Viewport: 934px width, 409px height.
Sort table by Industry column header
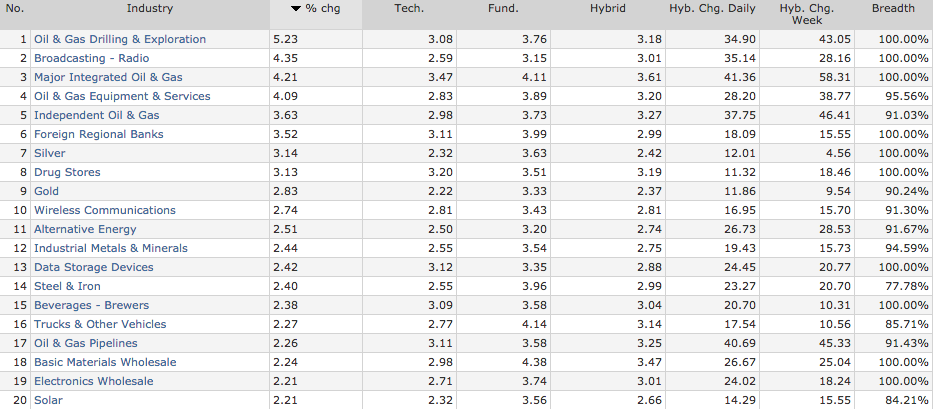[x=150, y=8]
